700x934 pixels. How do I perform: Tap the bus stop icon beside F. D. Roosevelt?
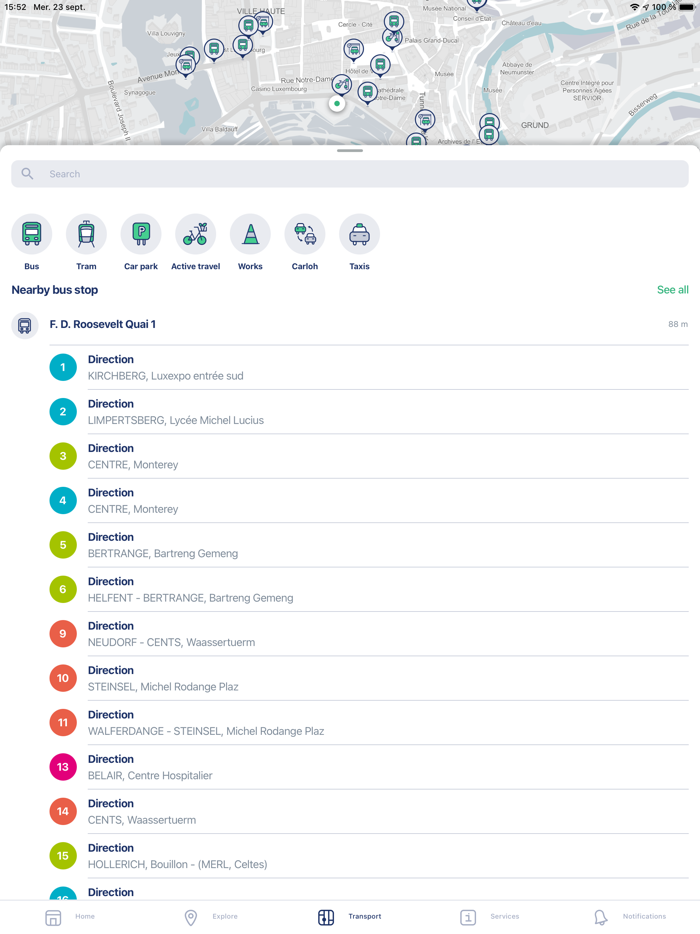click(24, 326)
